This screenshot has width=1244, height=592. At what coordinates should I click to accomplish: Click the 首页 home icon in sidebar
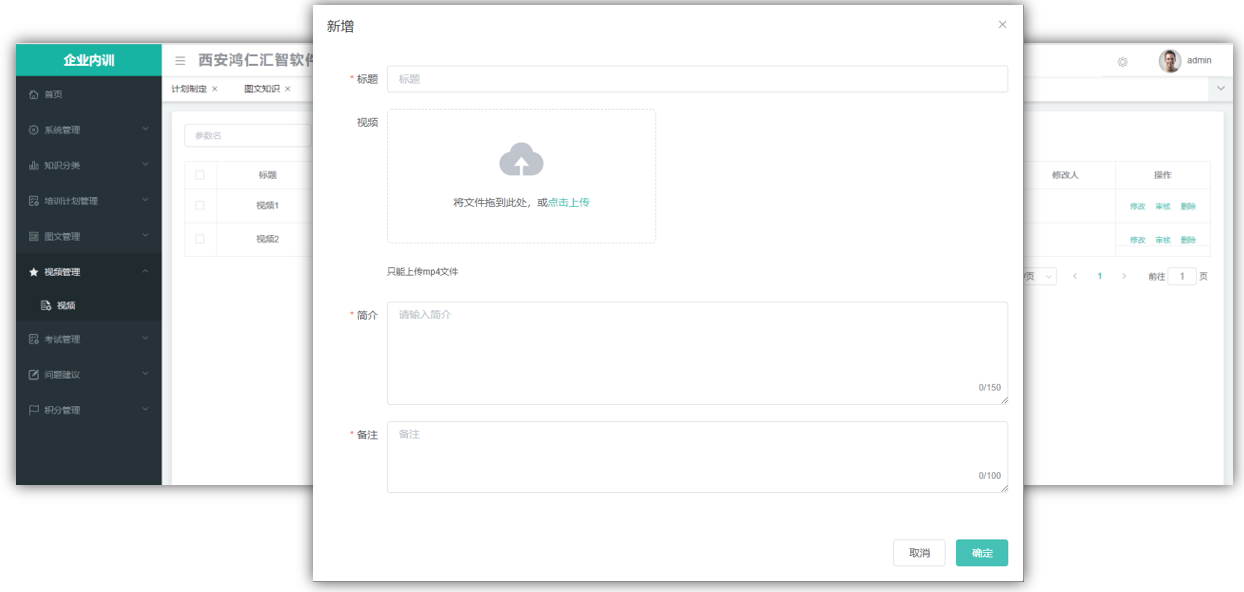coord(34,94)
